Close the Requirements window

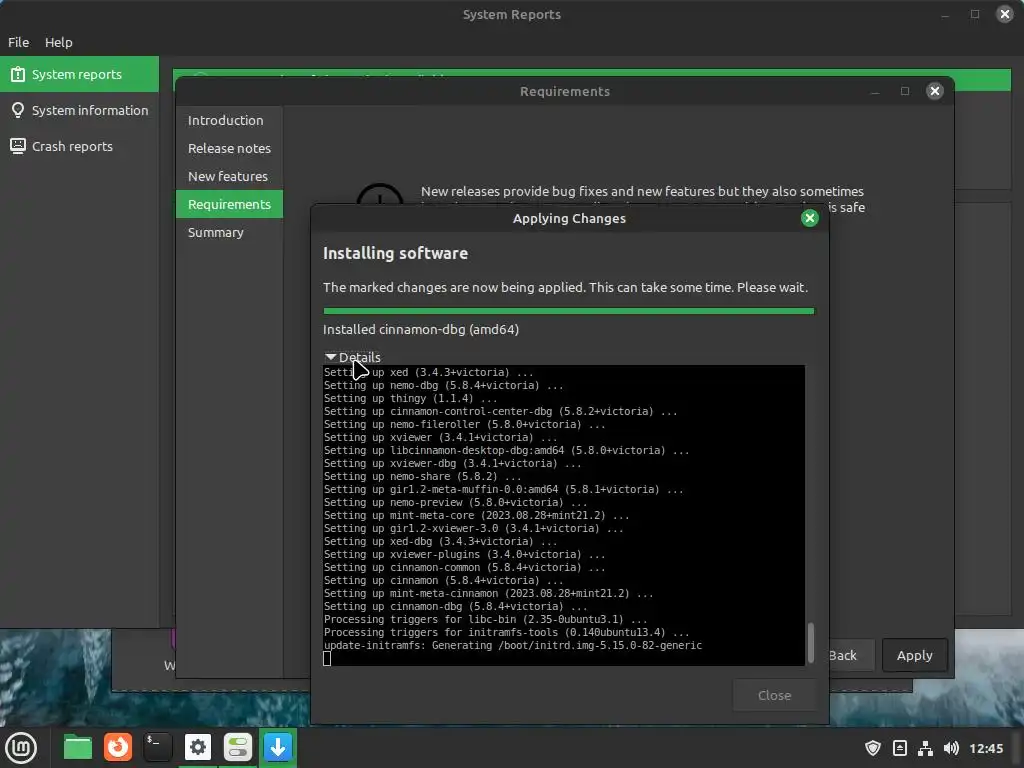pyautogui.click(x=935, y=91)
